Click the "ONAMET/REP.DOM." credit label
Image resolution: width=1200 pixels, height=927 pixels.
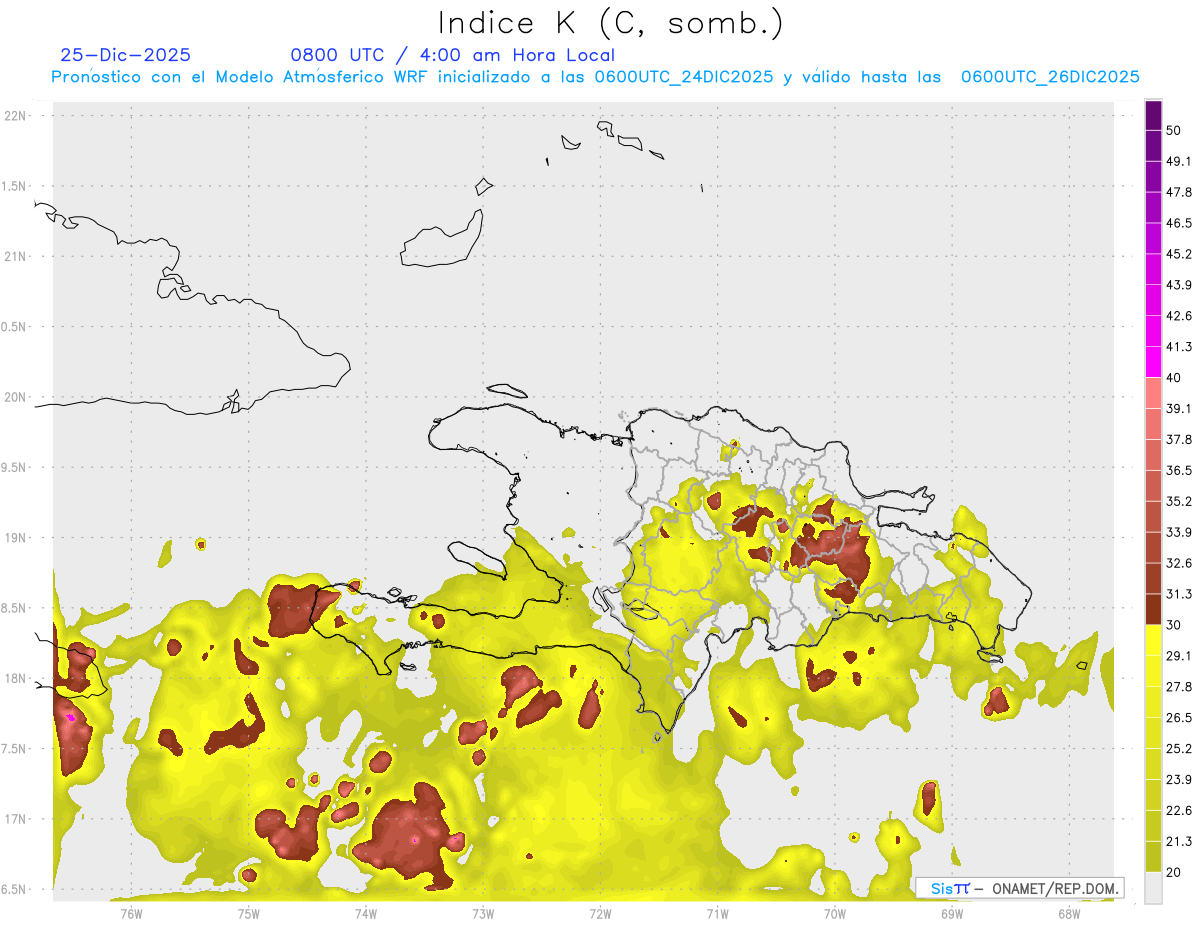(1055, 888)
